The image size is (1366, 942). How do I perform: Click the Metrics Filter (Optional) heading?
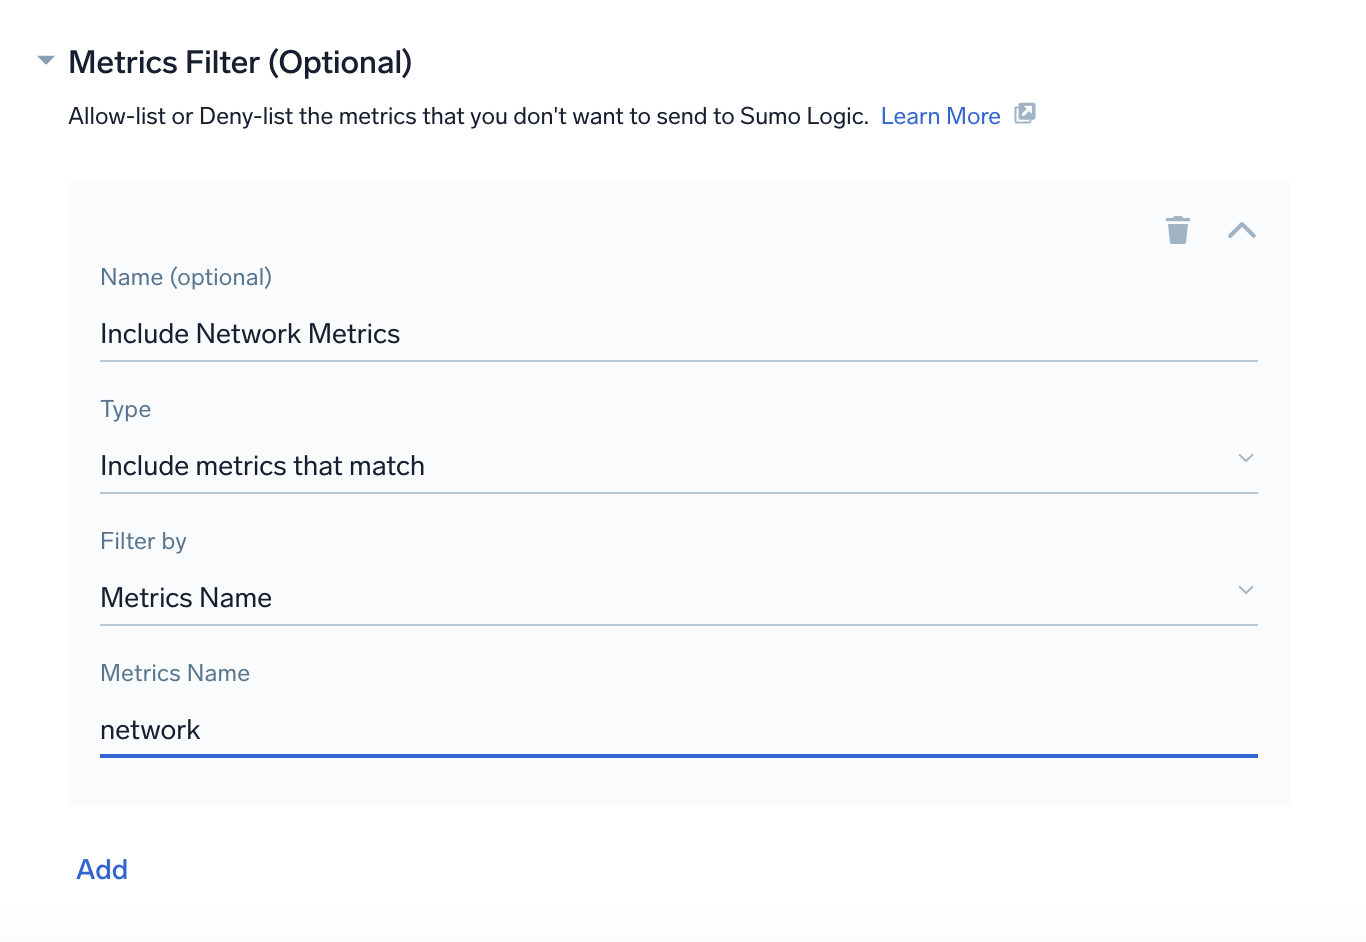240,62
